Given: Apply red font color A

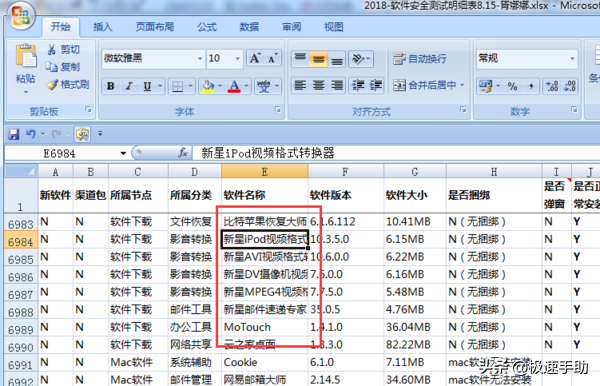Looking at the screenshot, I should click(234, 86).
